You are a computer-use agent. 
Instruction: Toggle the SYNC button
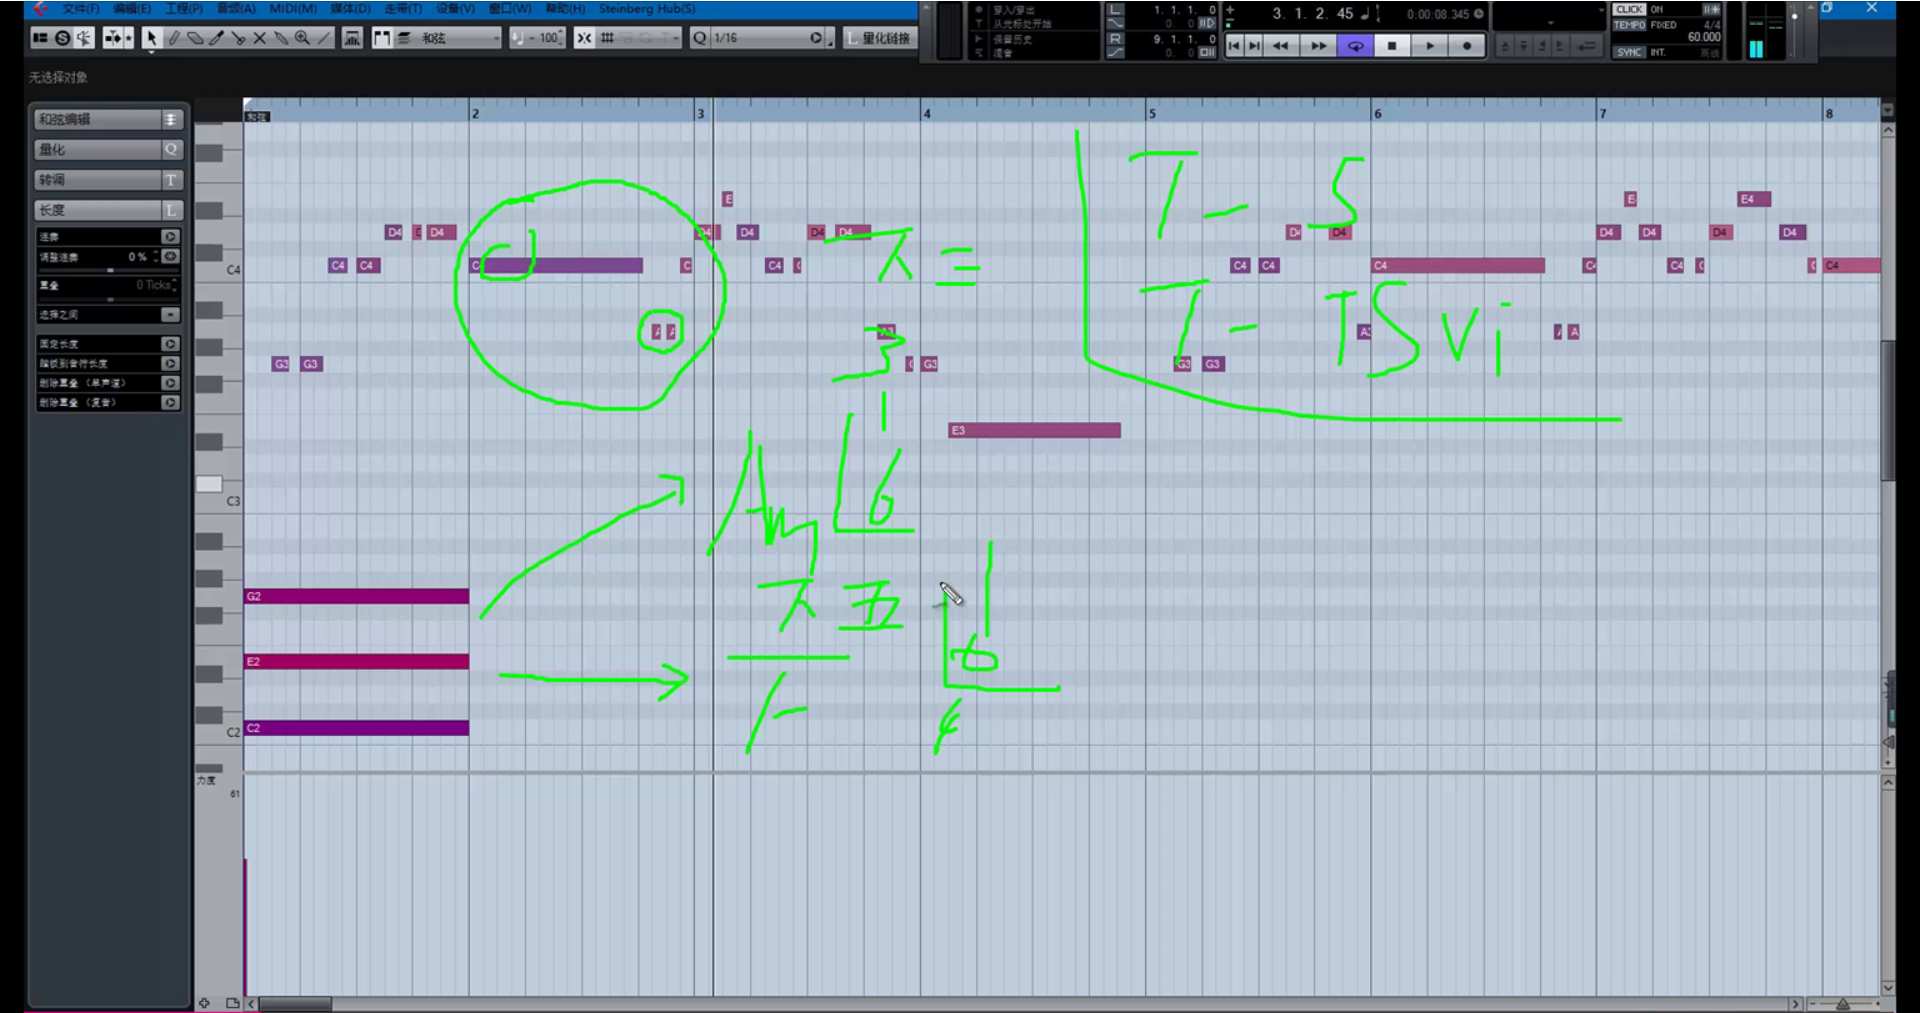[x=1629, y=52]
